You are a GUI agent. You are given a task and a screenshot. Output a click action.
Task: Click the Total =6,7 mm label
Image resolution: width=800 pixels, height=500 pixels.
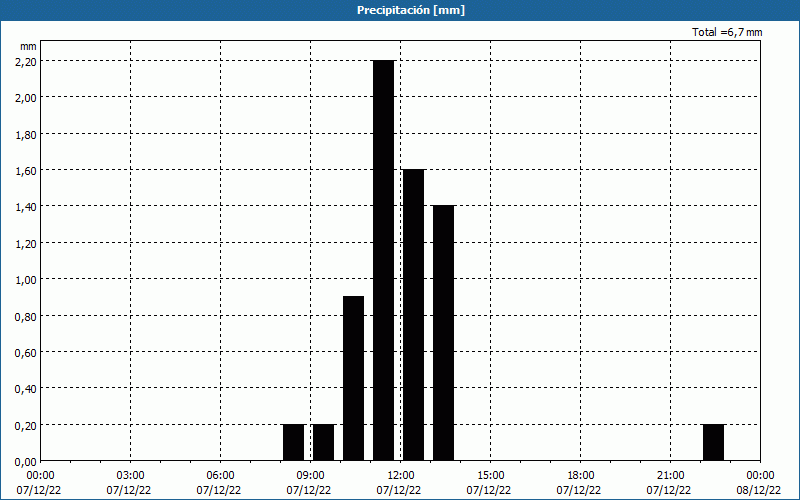pyautogui.click(x=727, y=32)
